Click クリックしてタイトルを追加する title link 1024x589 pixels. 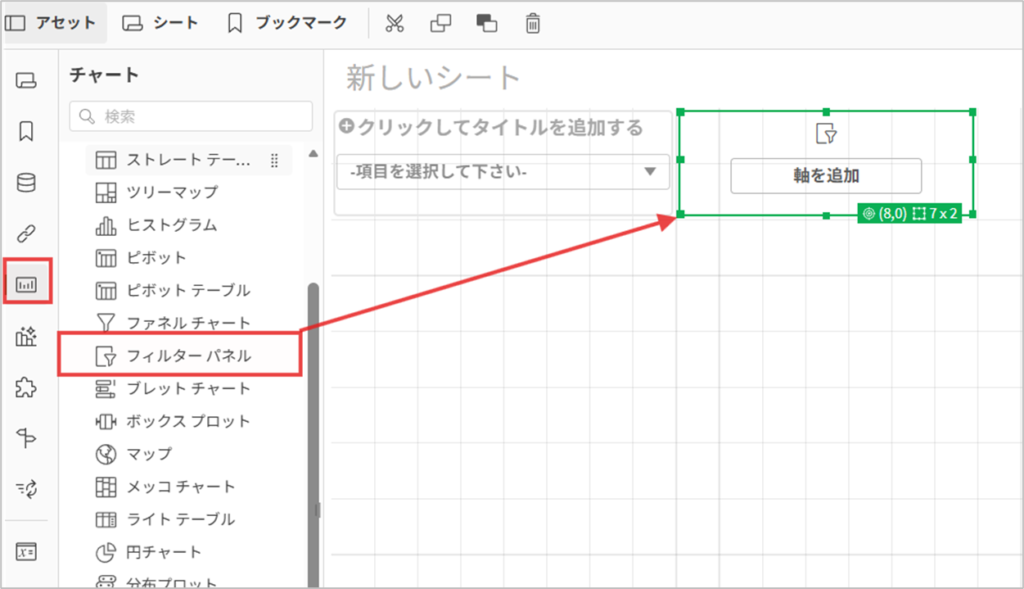pyautogui.click(x=491, y=128)
